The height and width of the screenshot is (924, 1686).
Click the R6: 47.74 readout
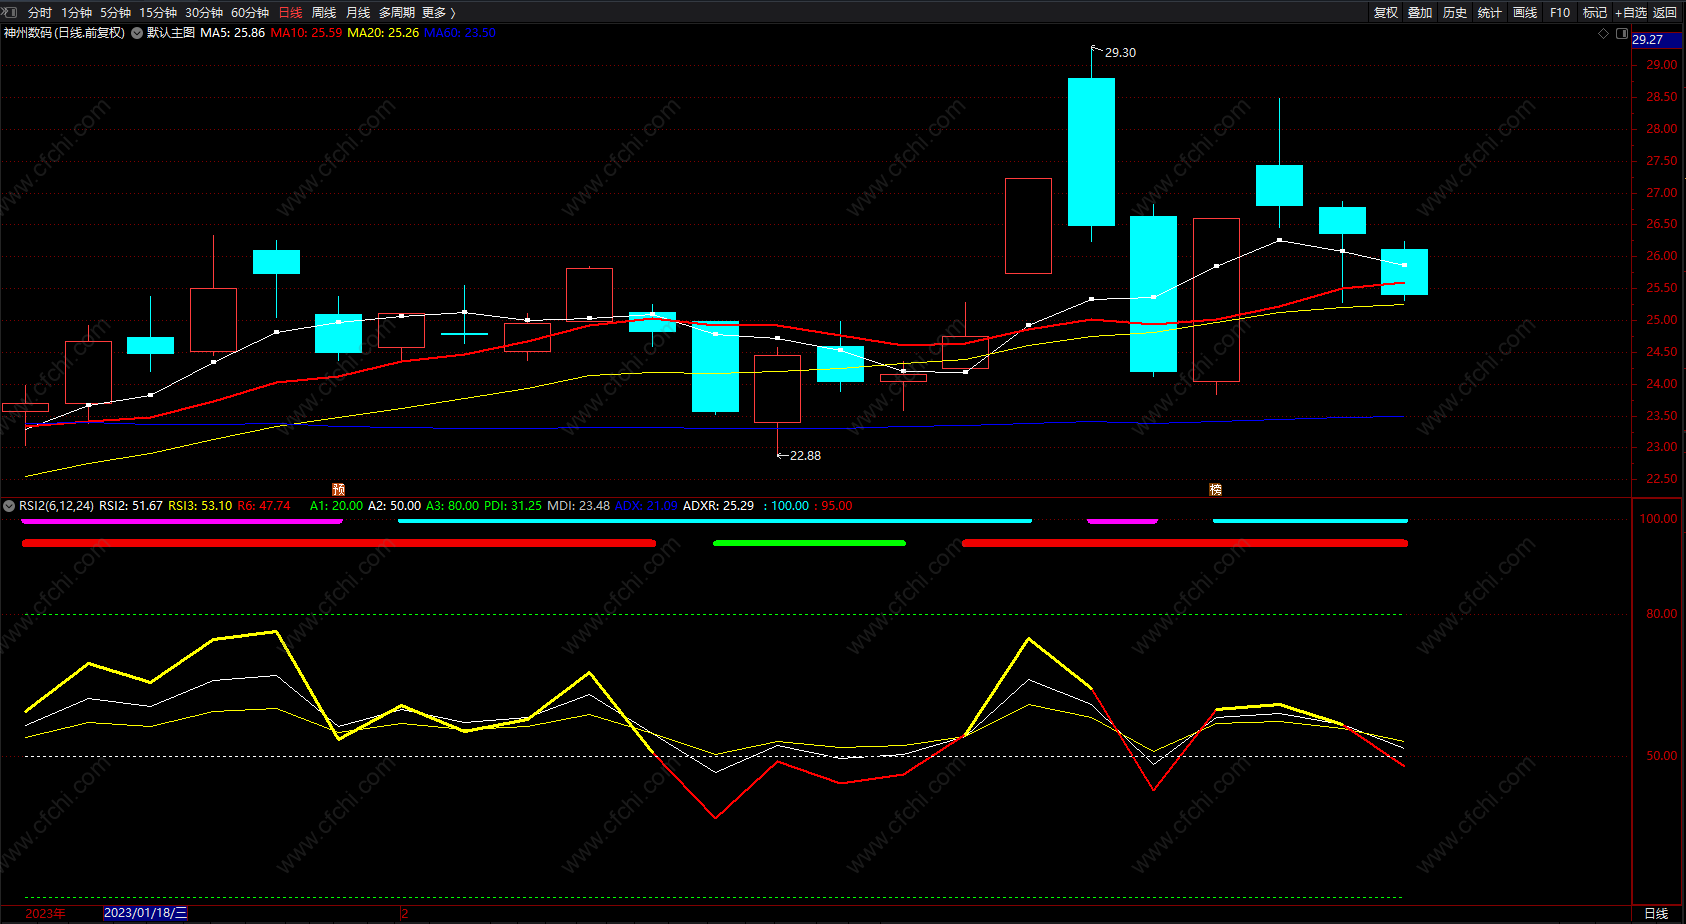coord(264,506)
